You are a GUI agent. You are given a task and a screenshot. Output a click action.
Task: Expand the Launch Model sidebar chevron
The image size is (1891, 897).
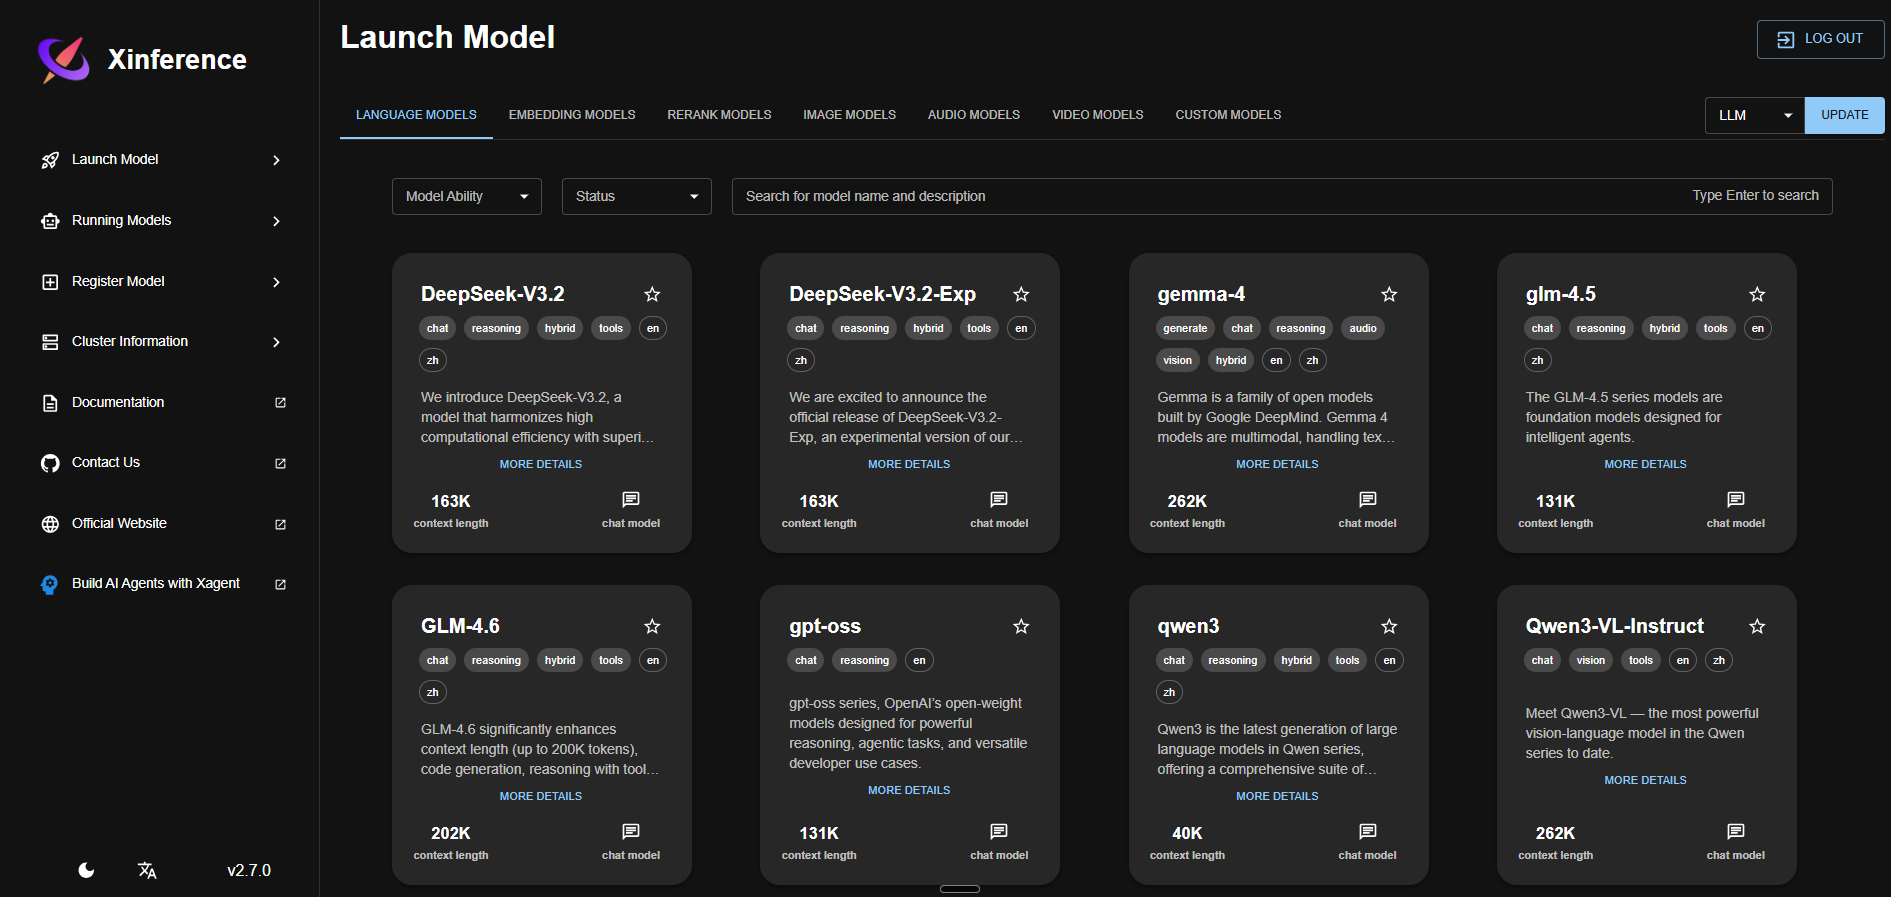pos(277,160)
